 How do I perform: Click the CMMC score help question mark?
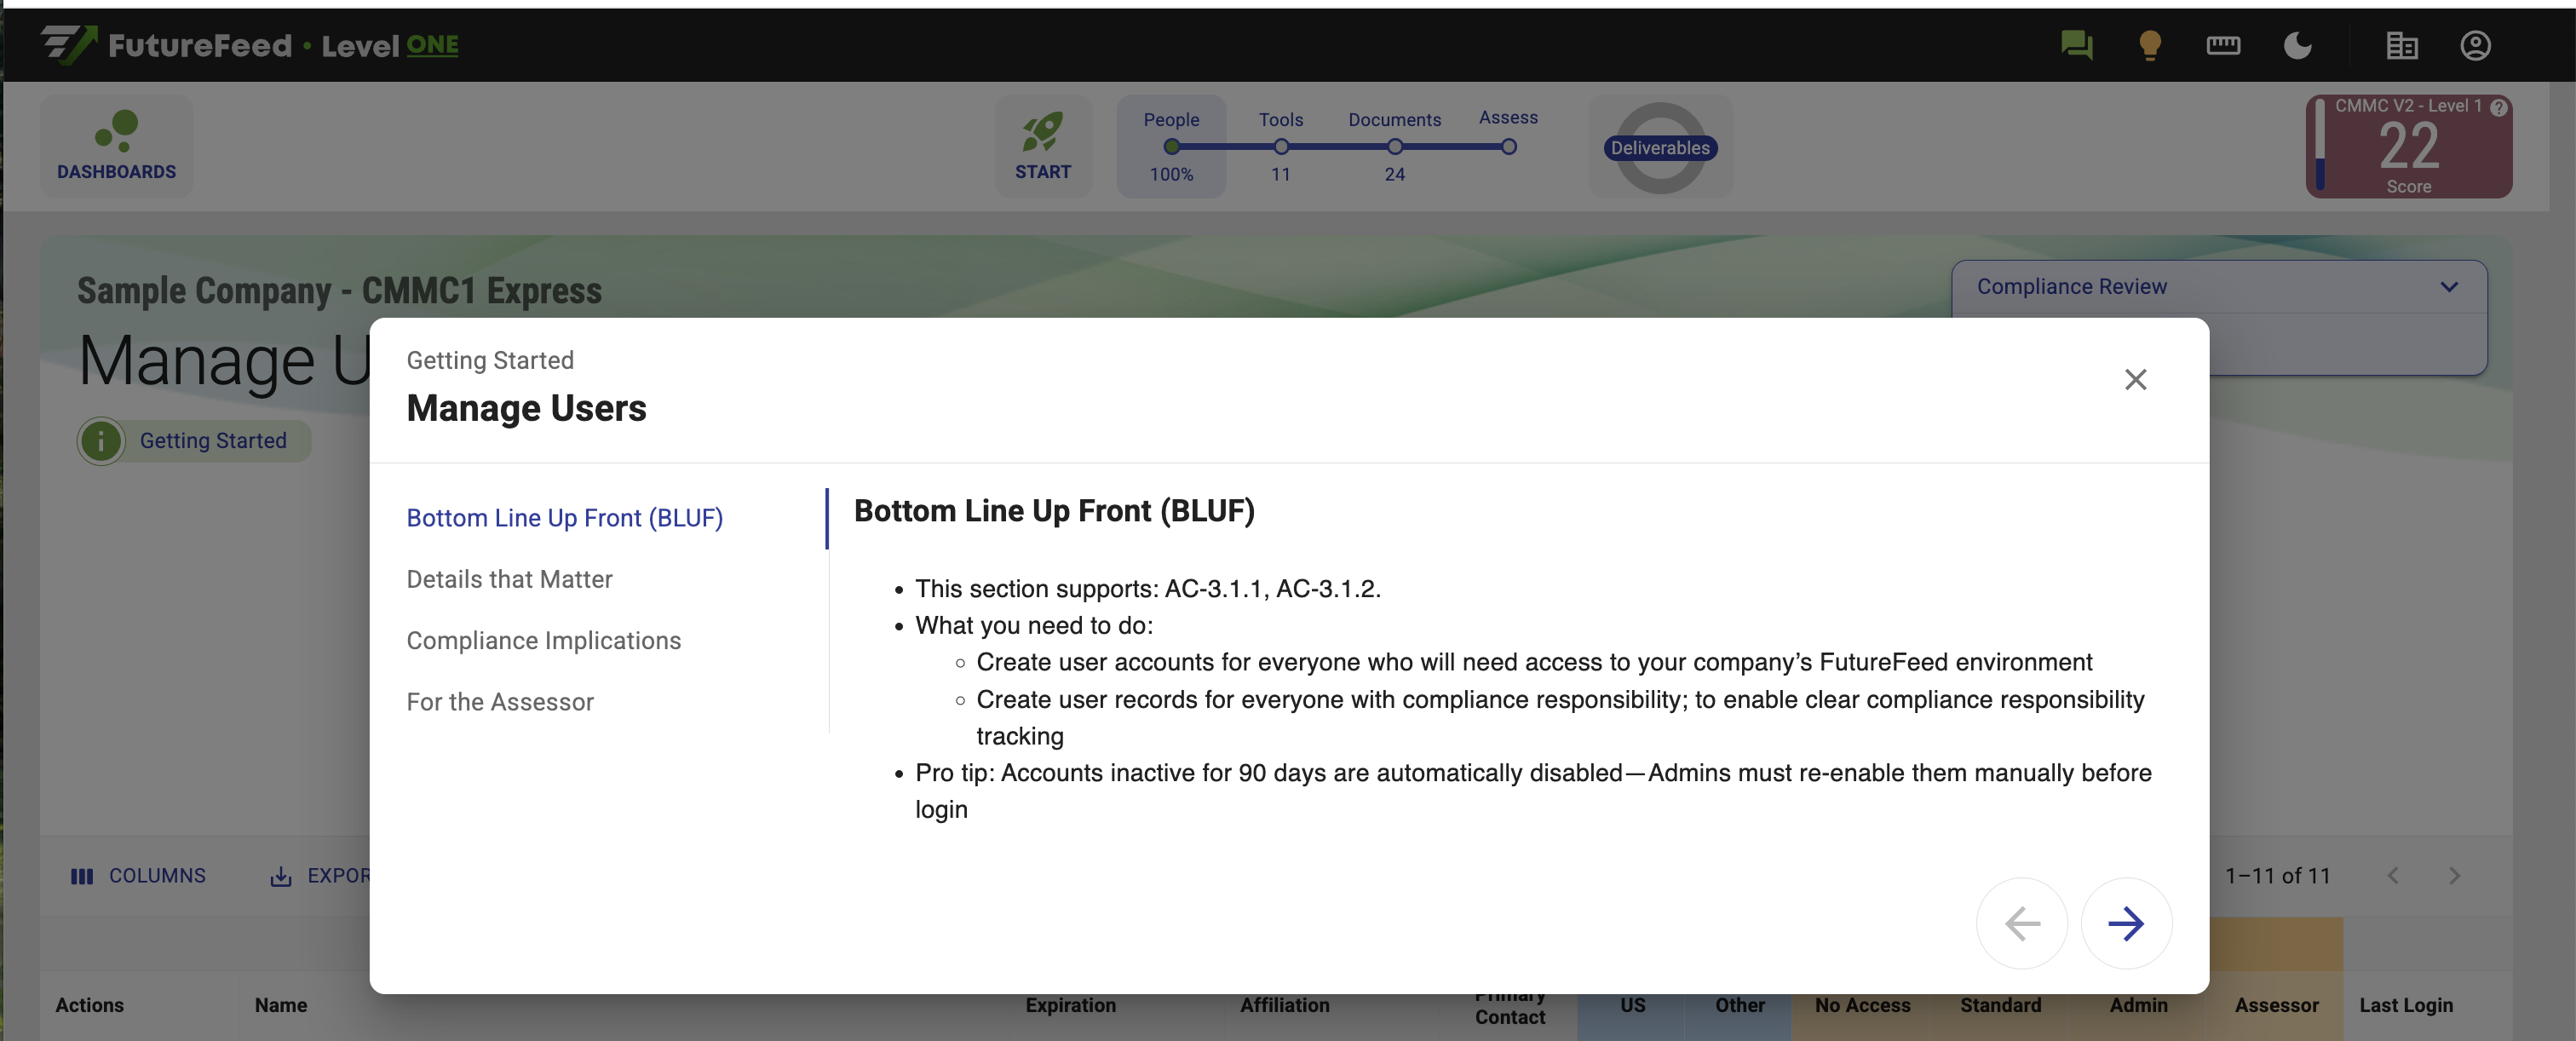coord(2498,107)
